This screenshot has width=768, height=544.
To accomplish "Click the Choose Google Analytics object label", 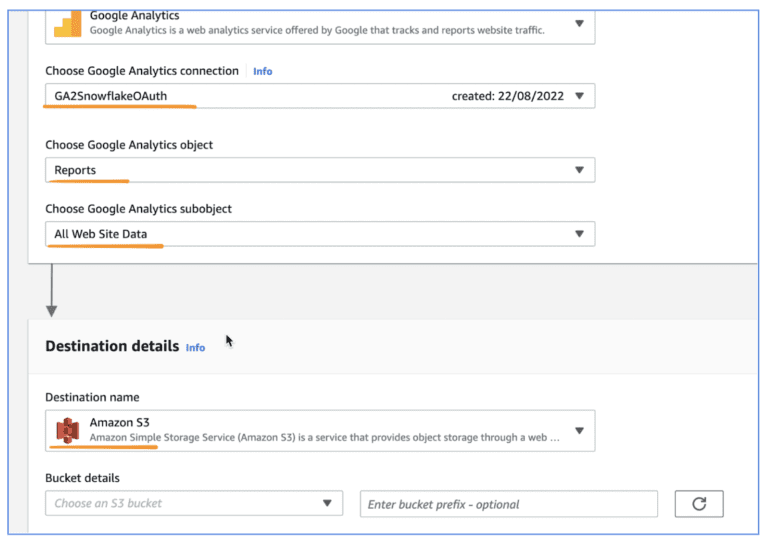I will [129, 145].
